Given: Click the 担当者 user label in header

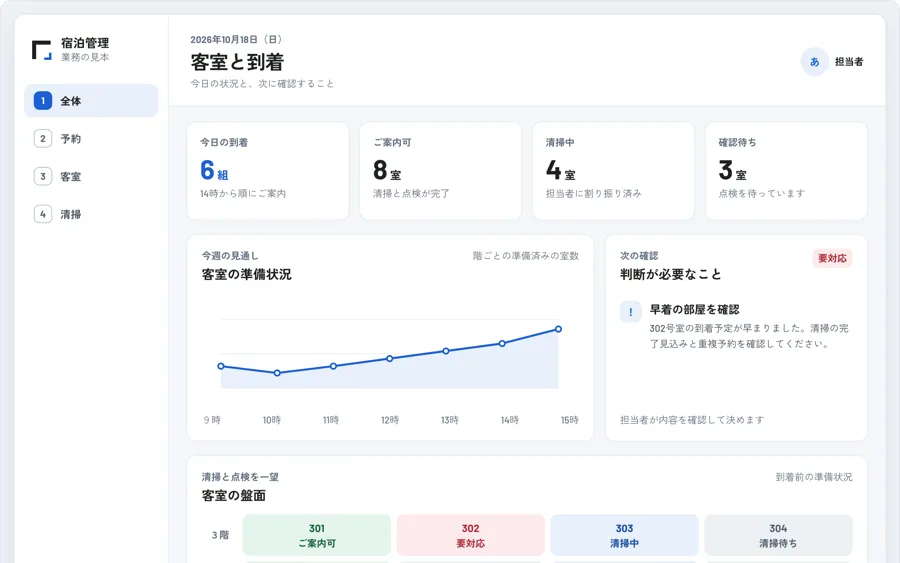Looking at the screenshot, I should pyautogui.click(x=849, y=62).
